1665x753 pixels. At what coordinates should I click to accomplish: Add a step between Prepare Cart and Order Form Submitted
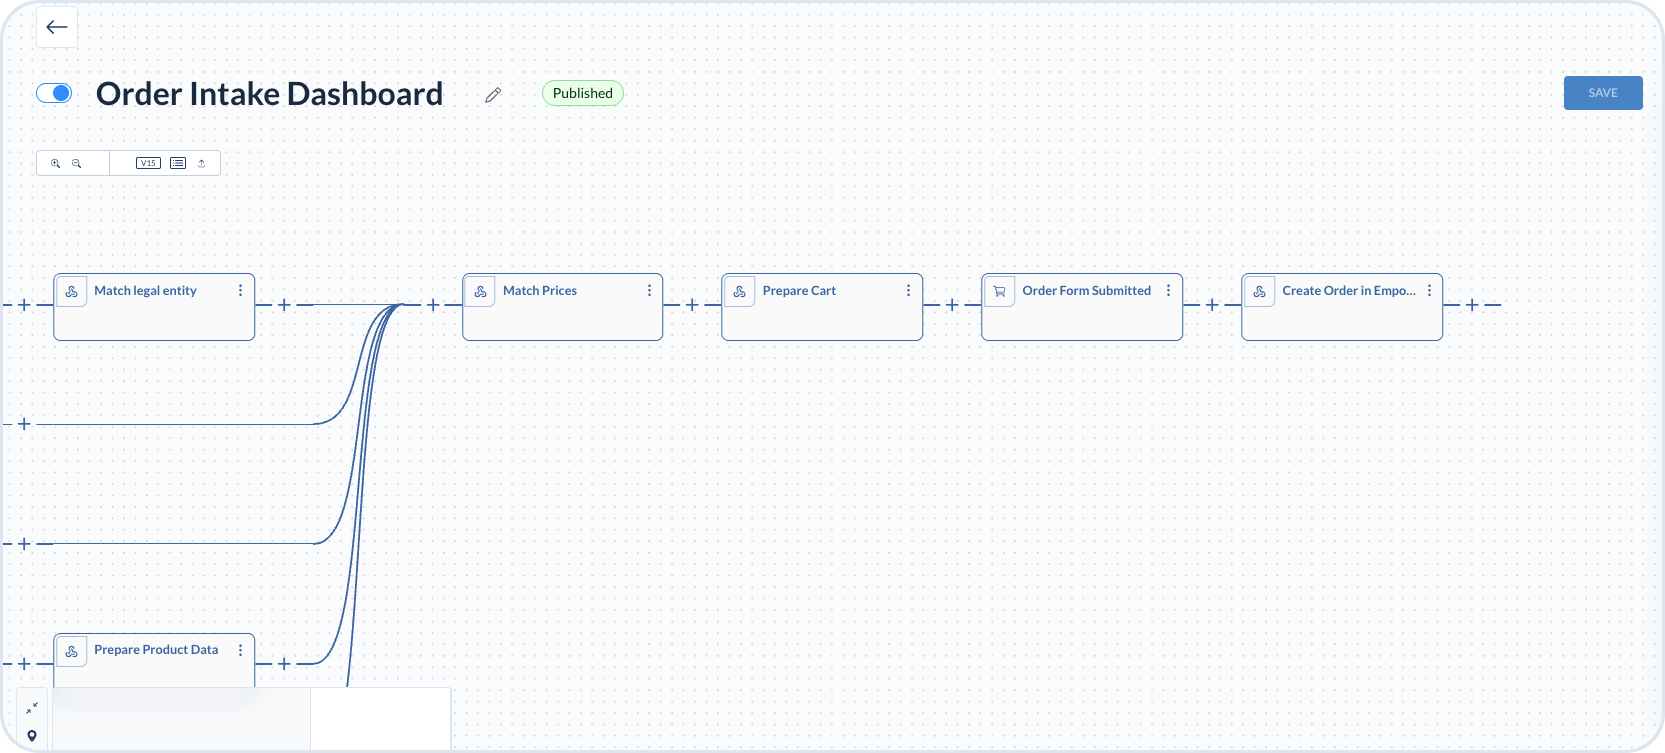(951, 305)
